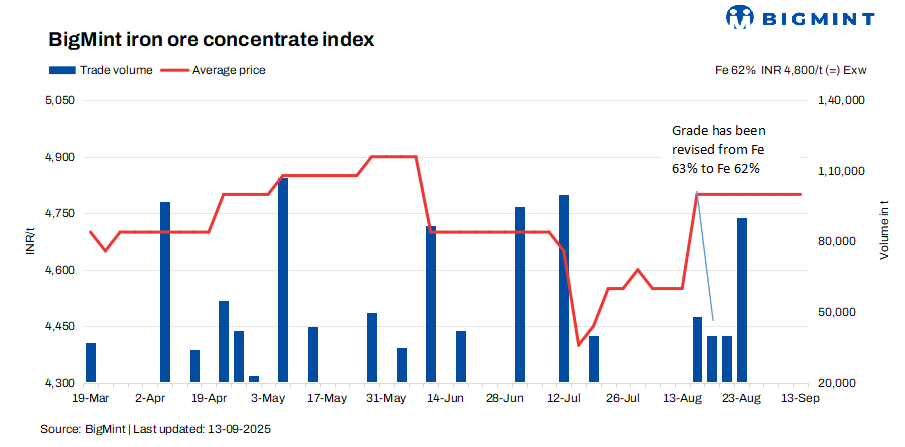The width and height of the screenshot is (905, 447).
Task: Select the tall volume bar above 23-Aug
Action: click(742, 299)
